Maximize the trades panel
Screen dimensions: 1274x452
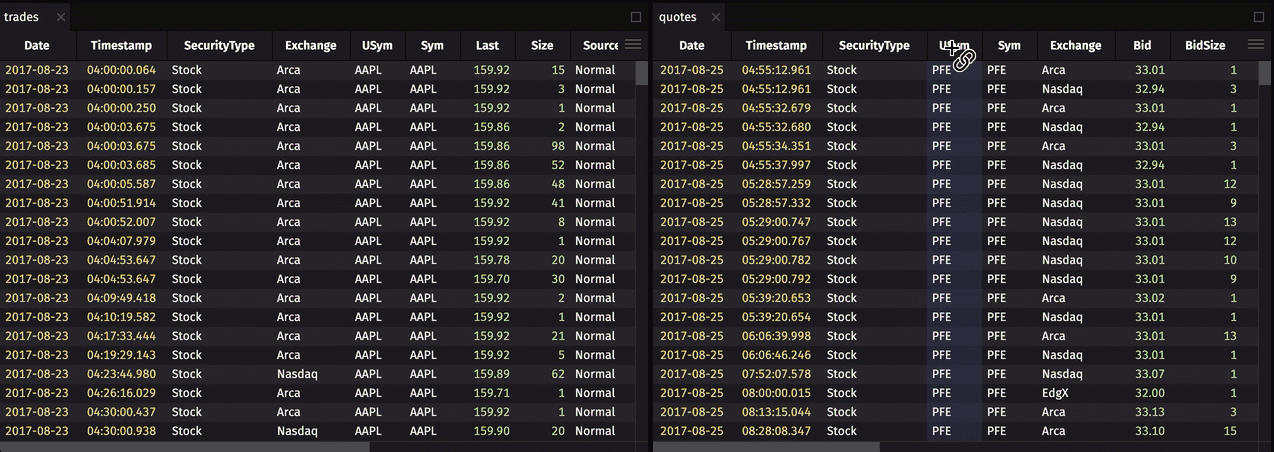point(636,17)
